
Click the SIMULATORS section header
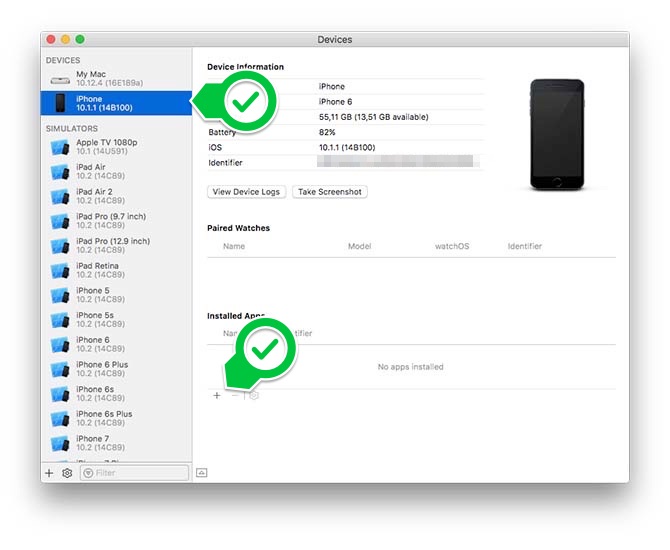(x=72, y=129)
